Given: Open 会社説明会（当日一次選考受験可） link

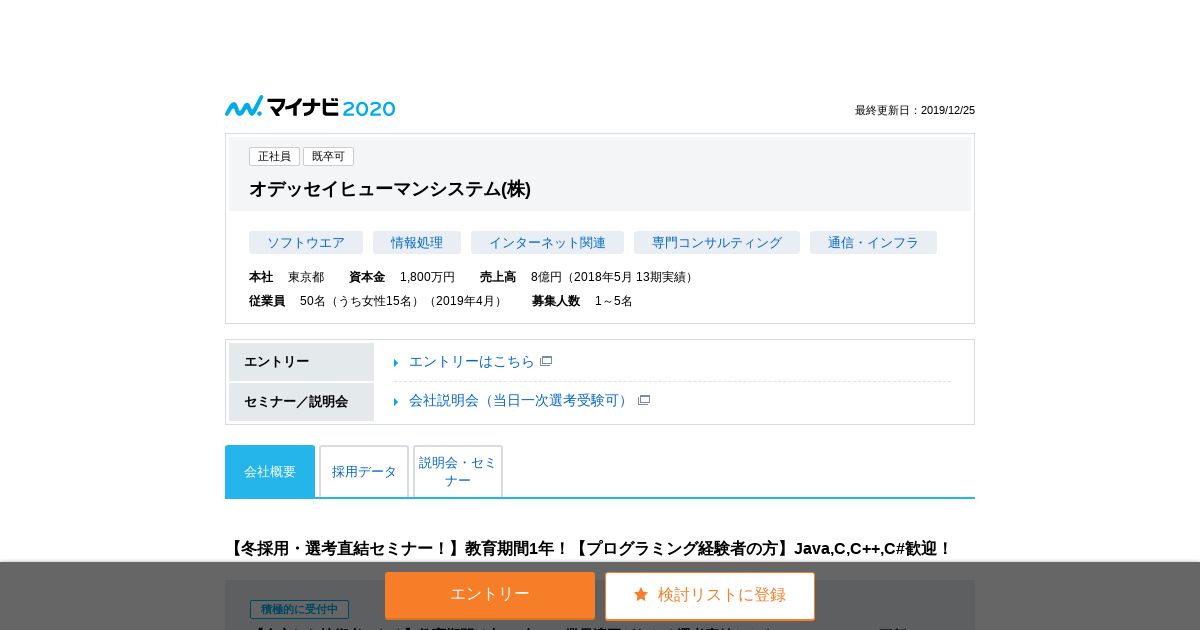Looking at the screenshot, I should pyautogui.click(x=521, y=400).
